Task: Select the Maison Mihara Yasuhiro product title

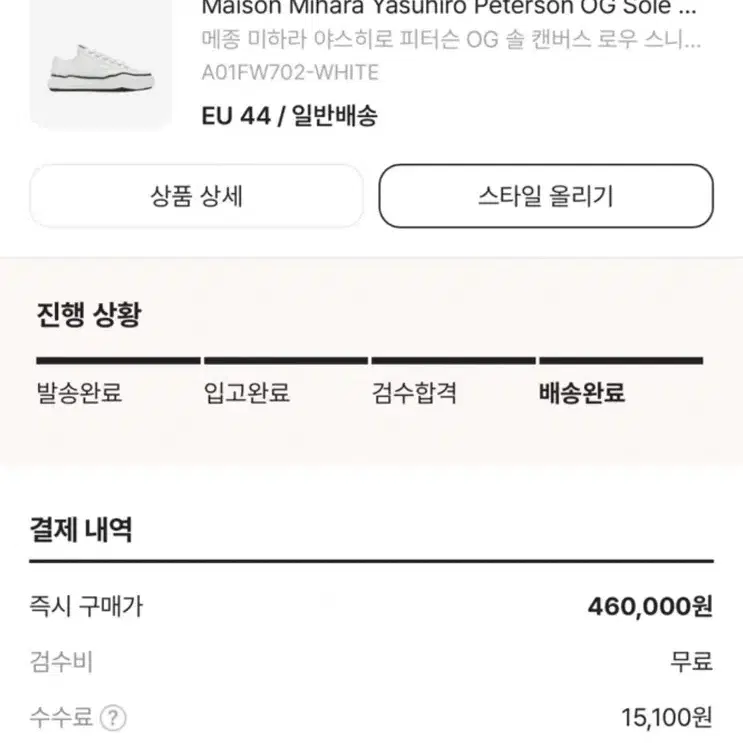Action: tap(449, 8)
